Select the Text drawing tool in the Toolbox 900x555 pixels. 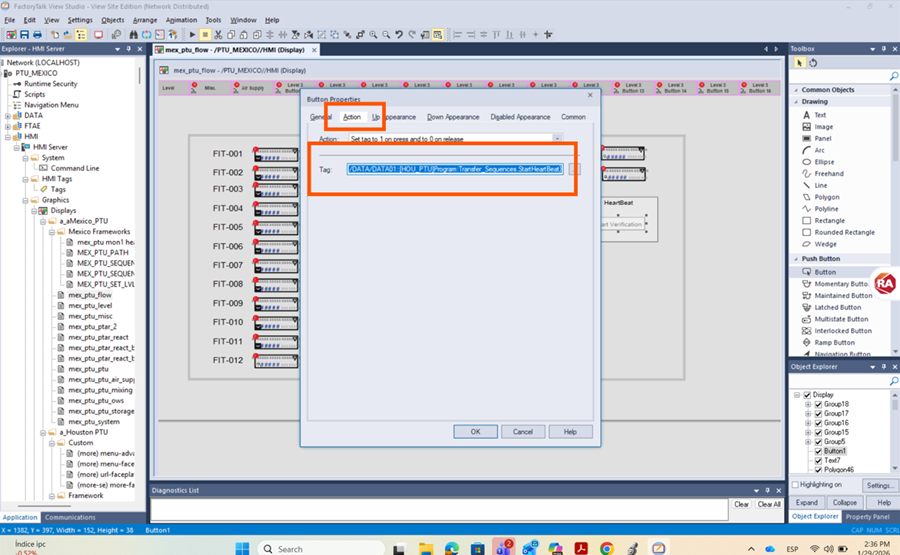click(820, 115)
